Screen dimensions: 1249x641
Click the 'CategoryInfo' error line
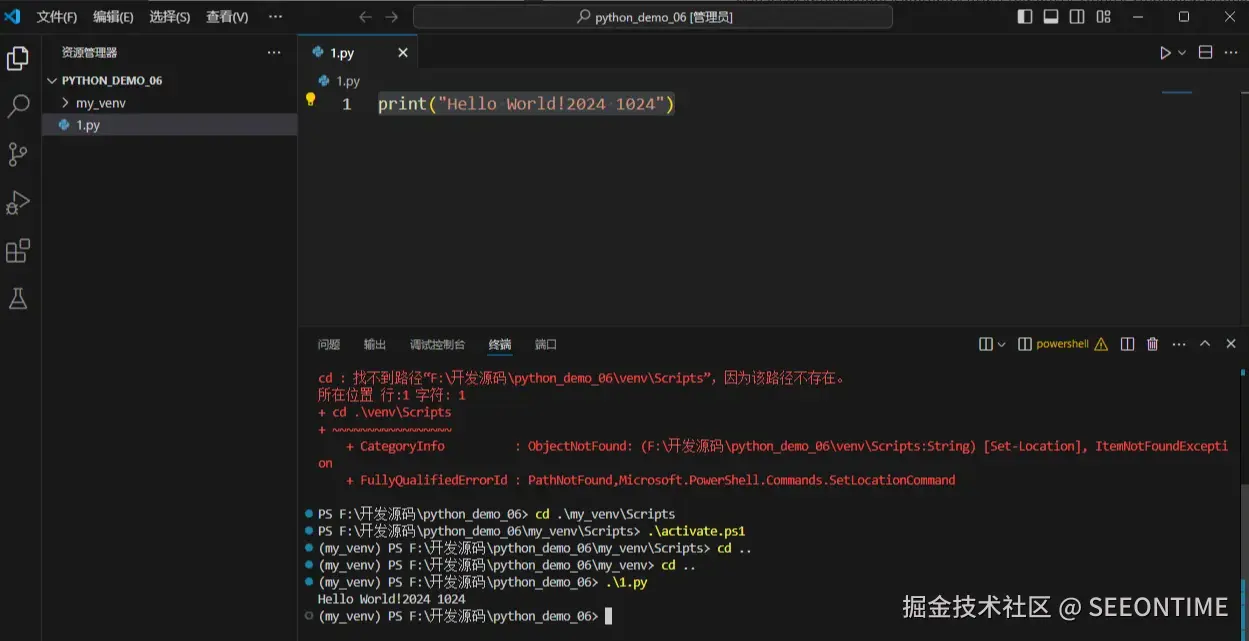pyautogui.click(x=787, y=446)
